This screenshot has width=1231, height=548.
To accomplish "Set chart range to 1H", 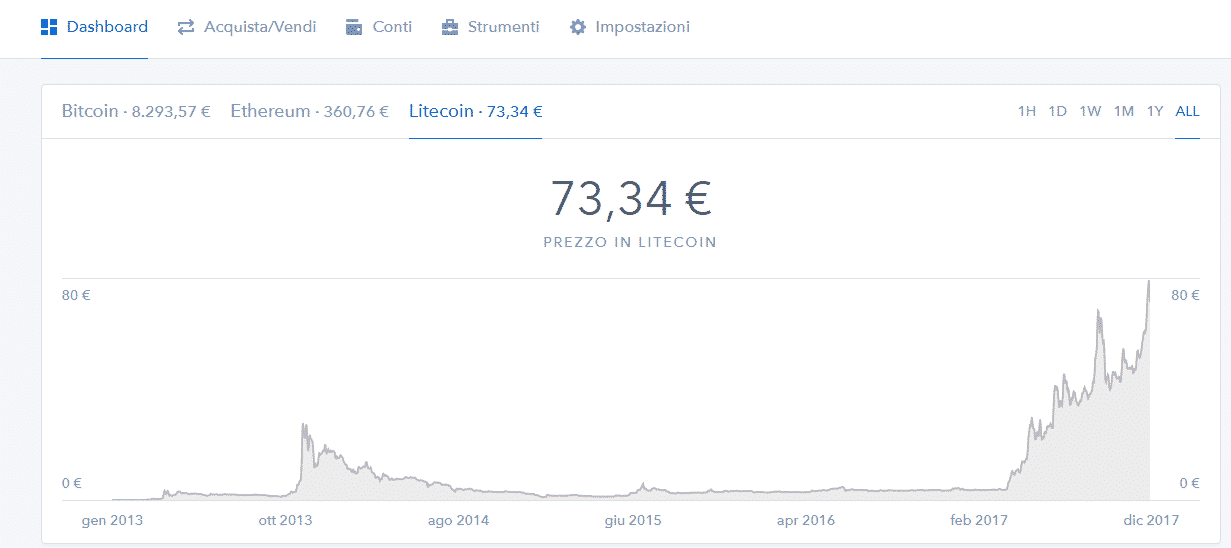I will [1027, 111].
